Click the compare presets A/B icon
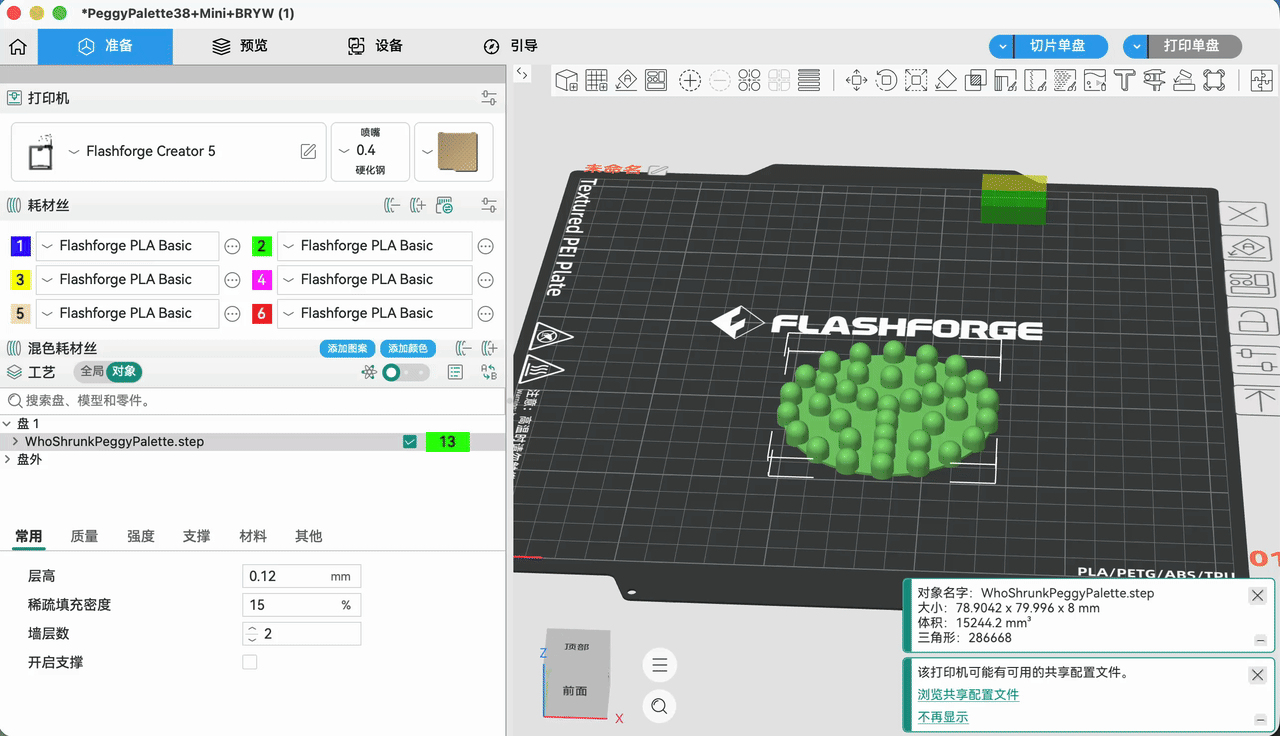Screen dimensions: 1280x736 pos(489,372)
